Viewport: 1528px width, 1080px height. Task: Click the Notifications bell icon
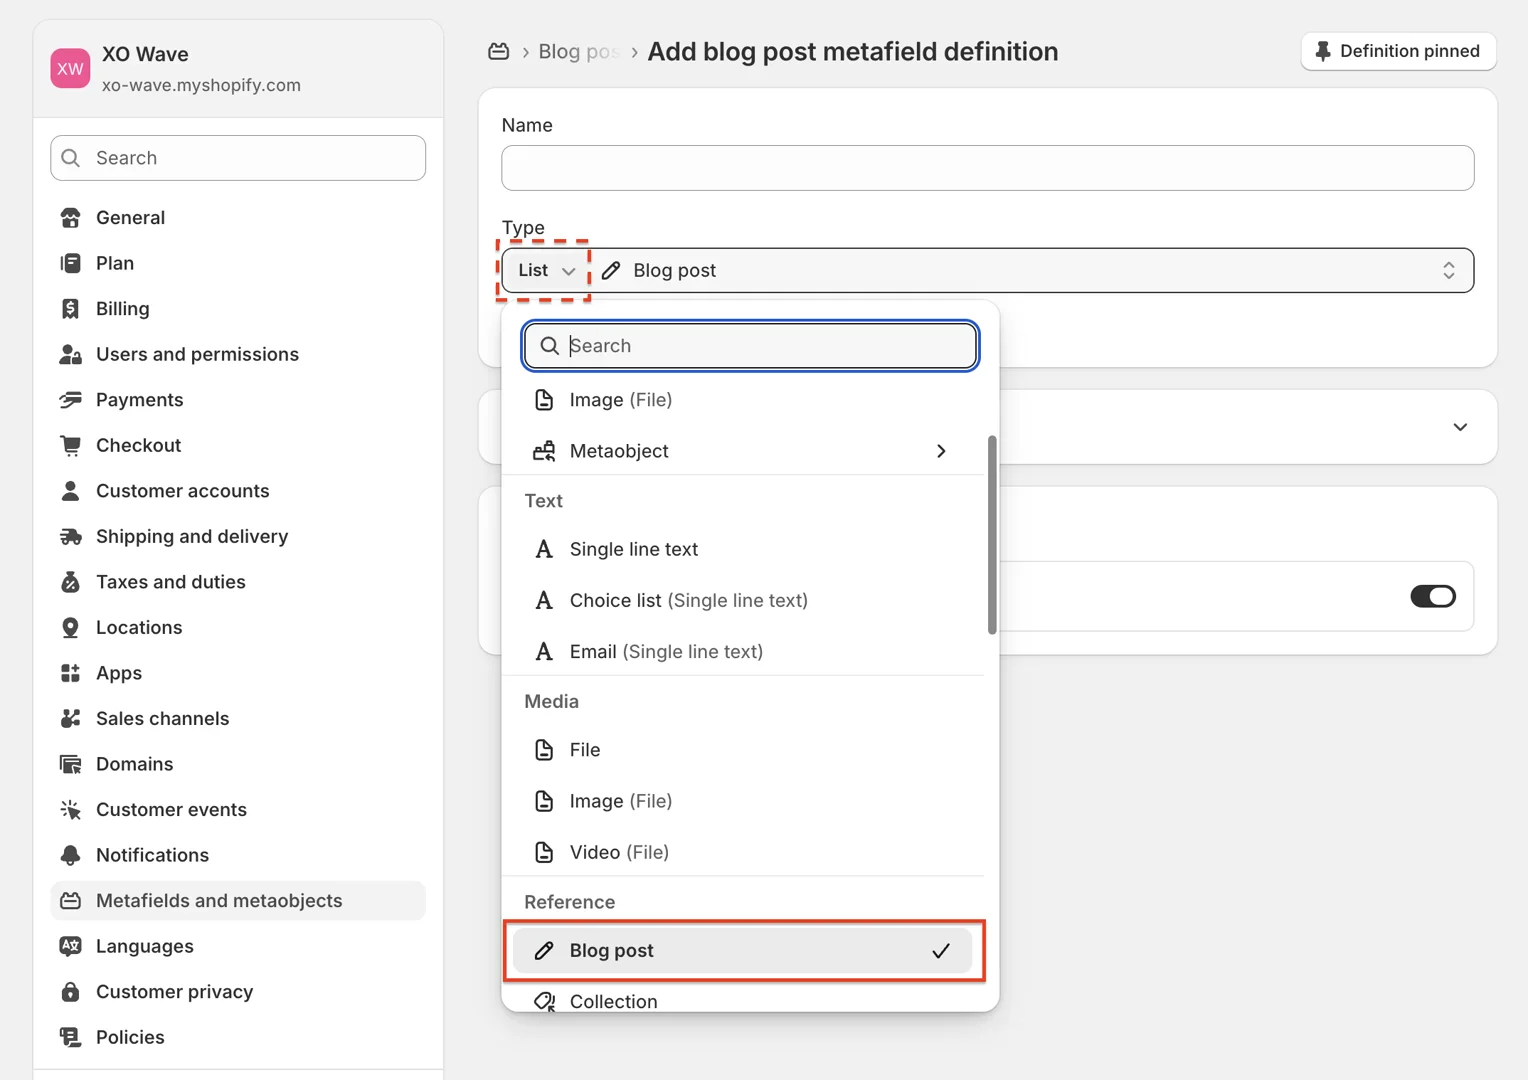(70, 855)
